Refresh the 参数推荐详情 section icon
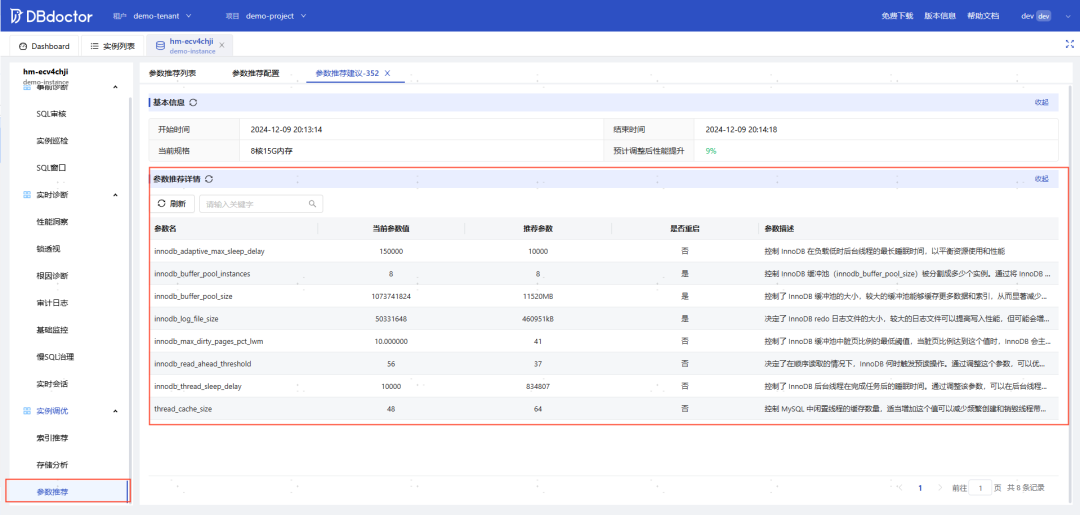This screenshot has height=515, width=1080. pos(209,179)
